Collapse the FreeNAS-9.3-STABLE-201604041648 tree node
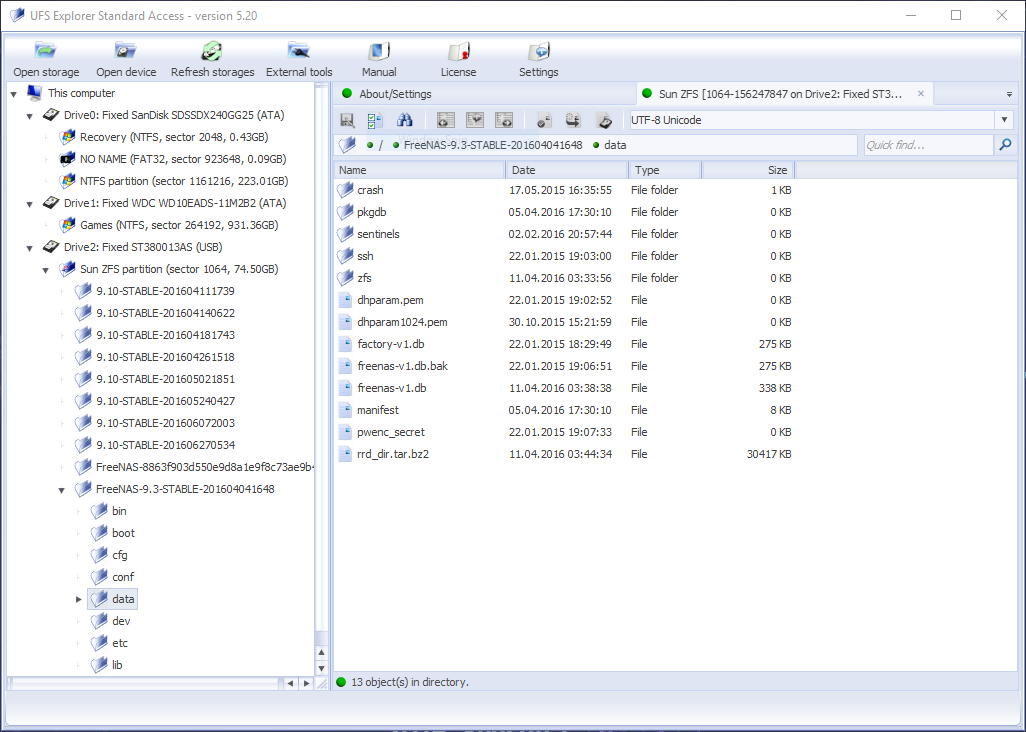The image size is (1026, 732). click(x=62, y=489)
